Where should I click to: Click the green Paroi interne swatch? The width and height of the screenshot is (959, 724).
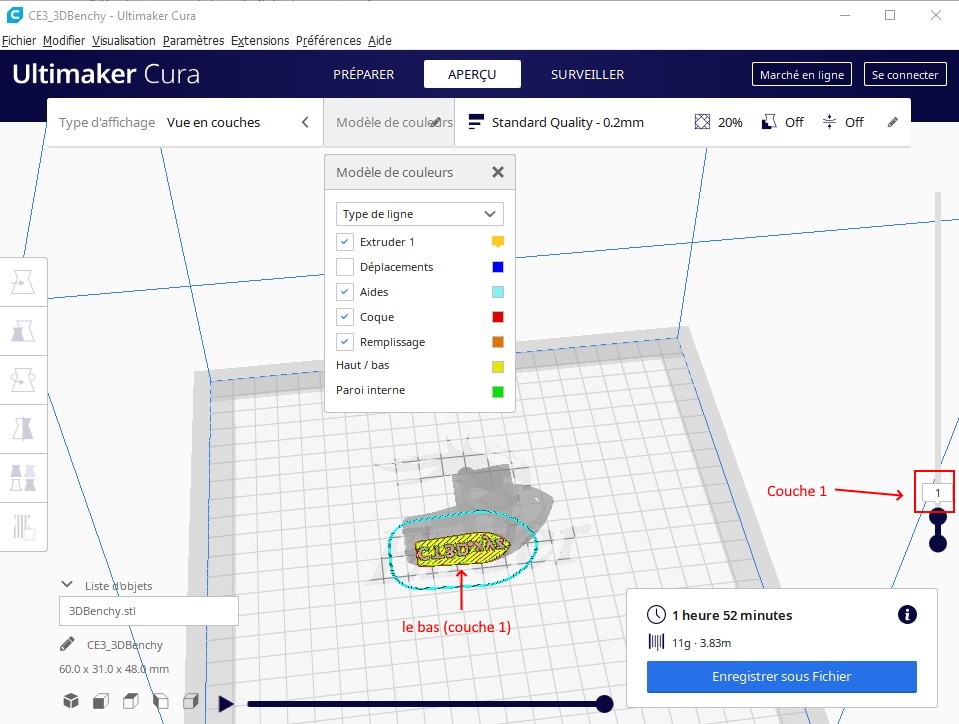(x=498, y=391)
